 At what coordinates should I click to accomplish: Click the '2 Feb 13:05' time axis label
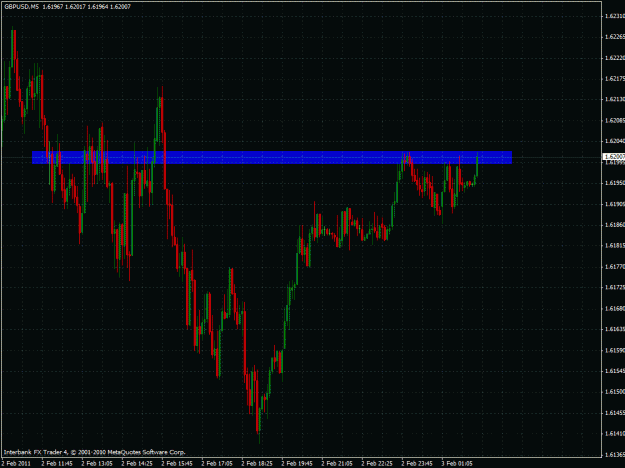point(97,464)
